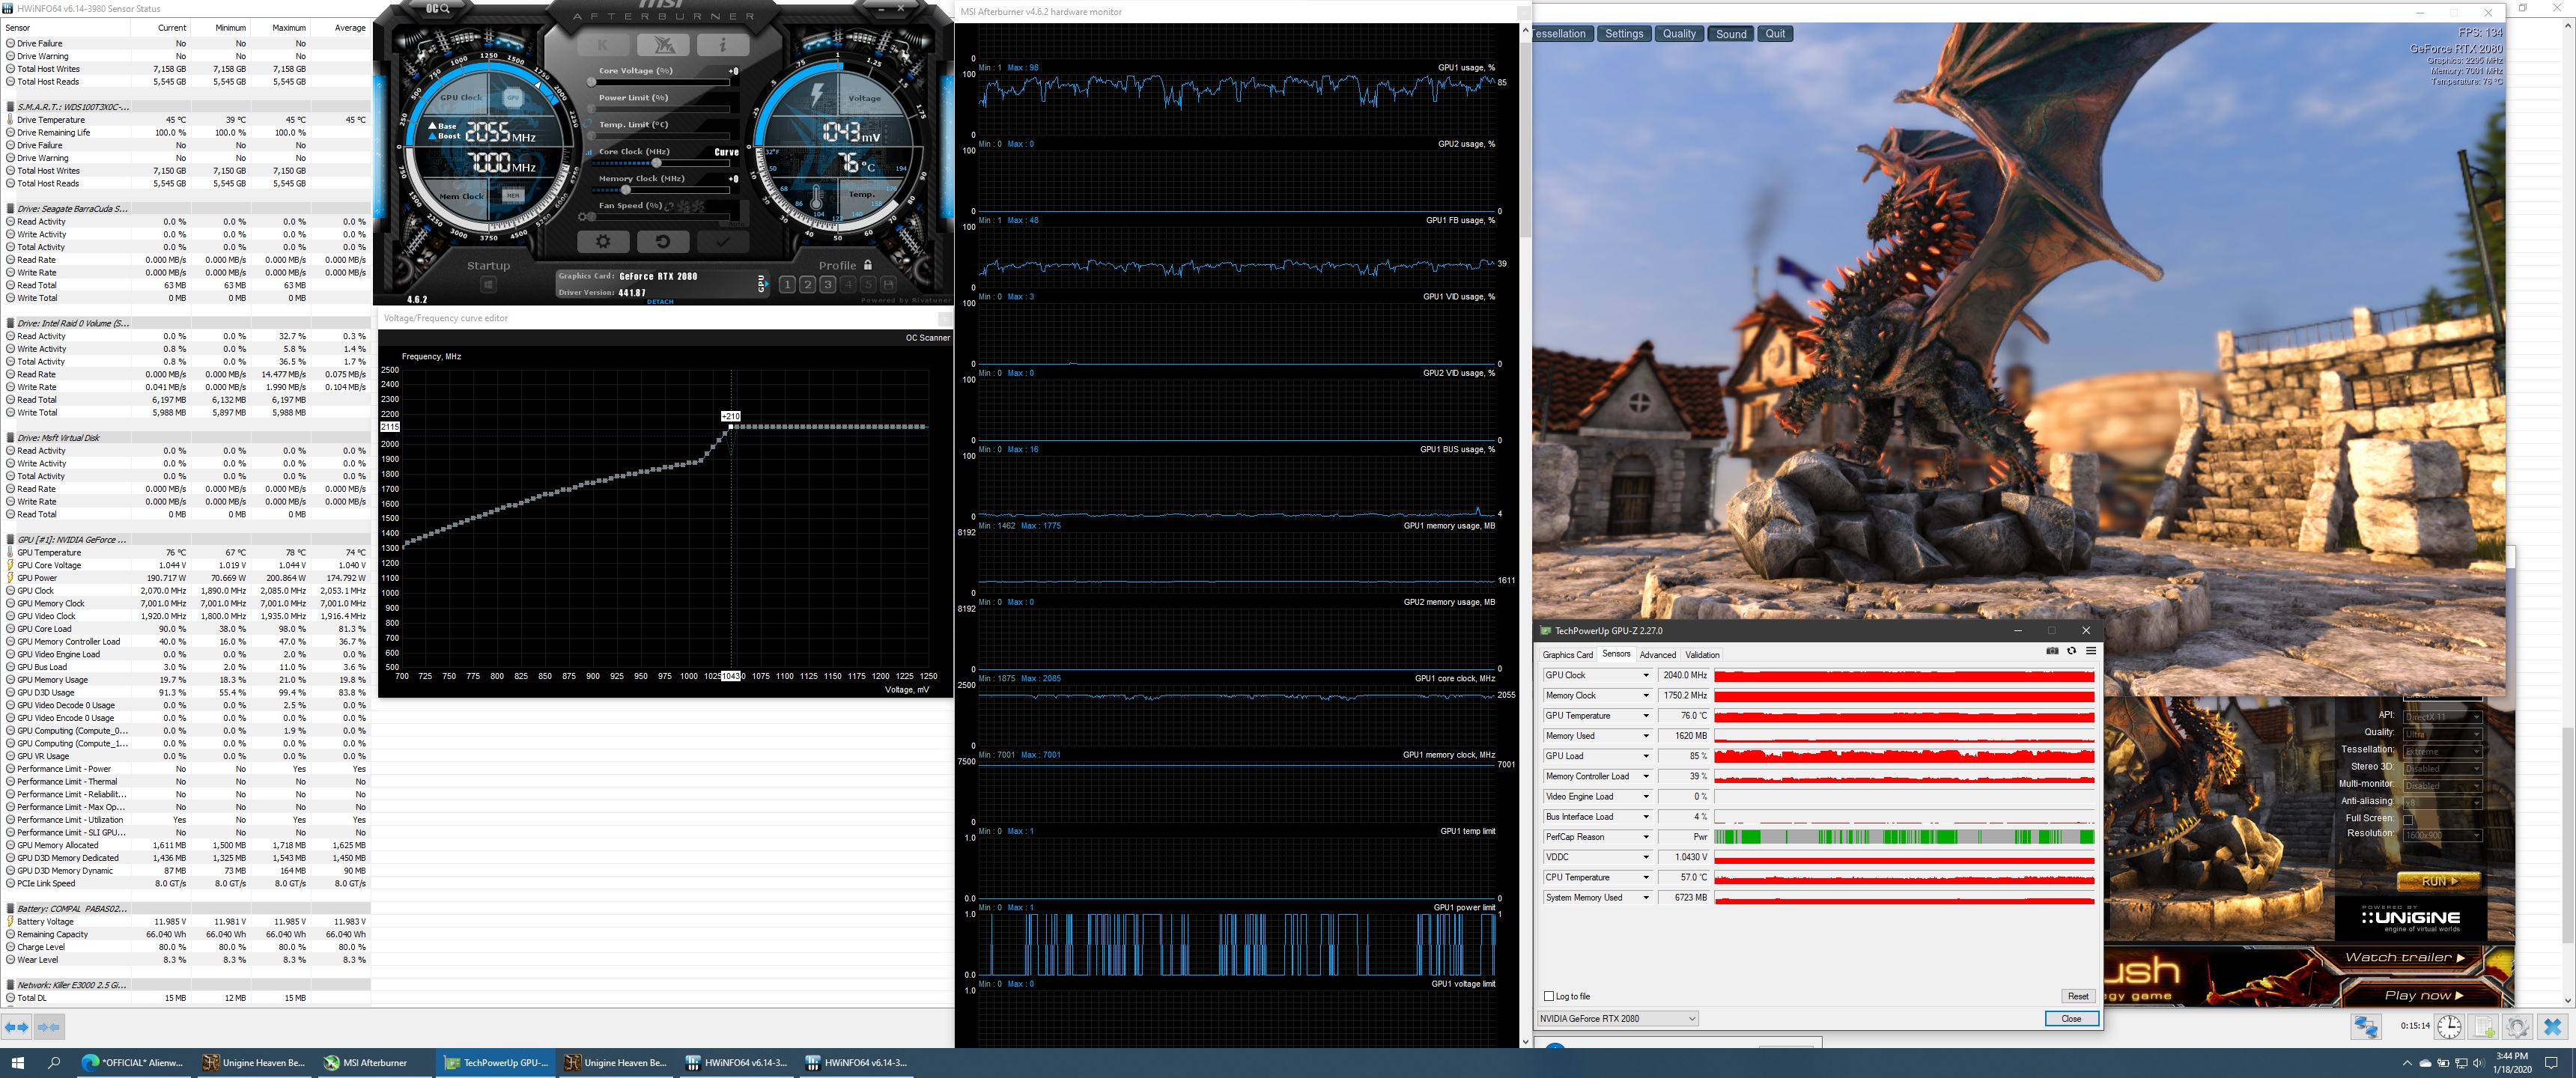Open MSI Afterburner settings gear
The height and width of the screenshot is (1078, 2576).
(603, 242)
